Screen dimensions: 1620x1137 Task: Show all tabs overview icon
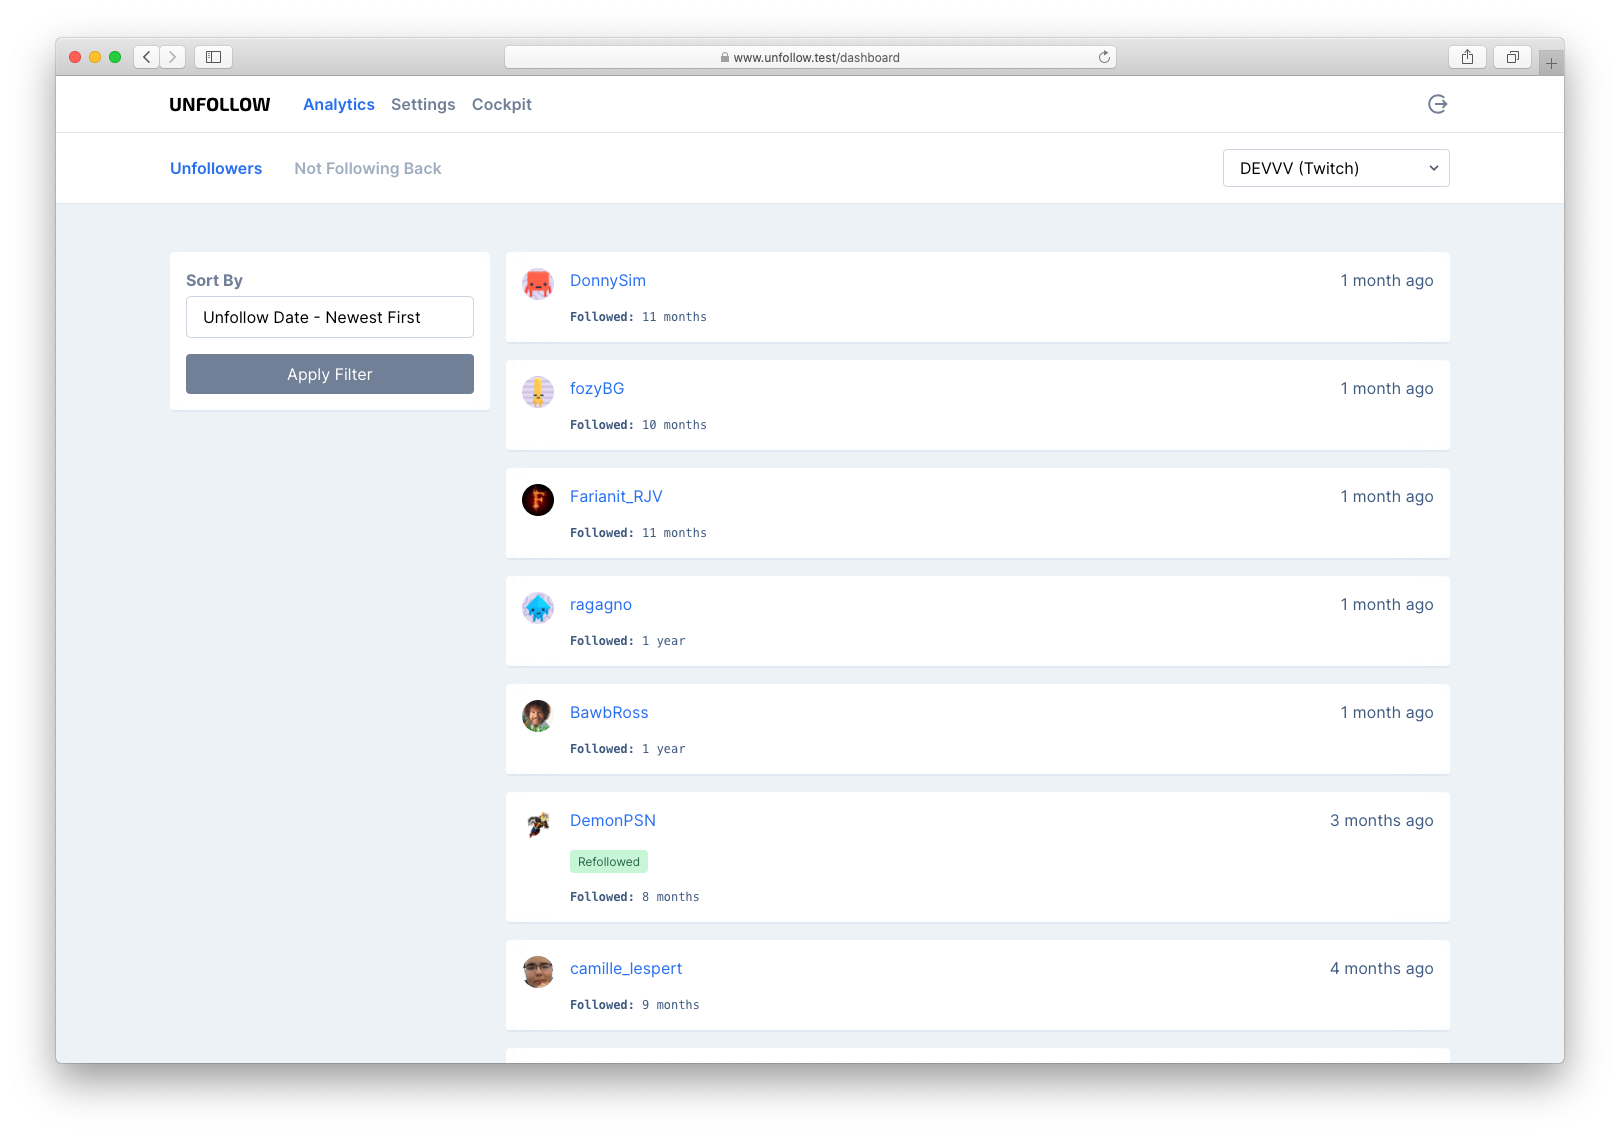point(1512,57)
